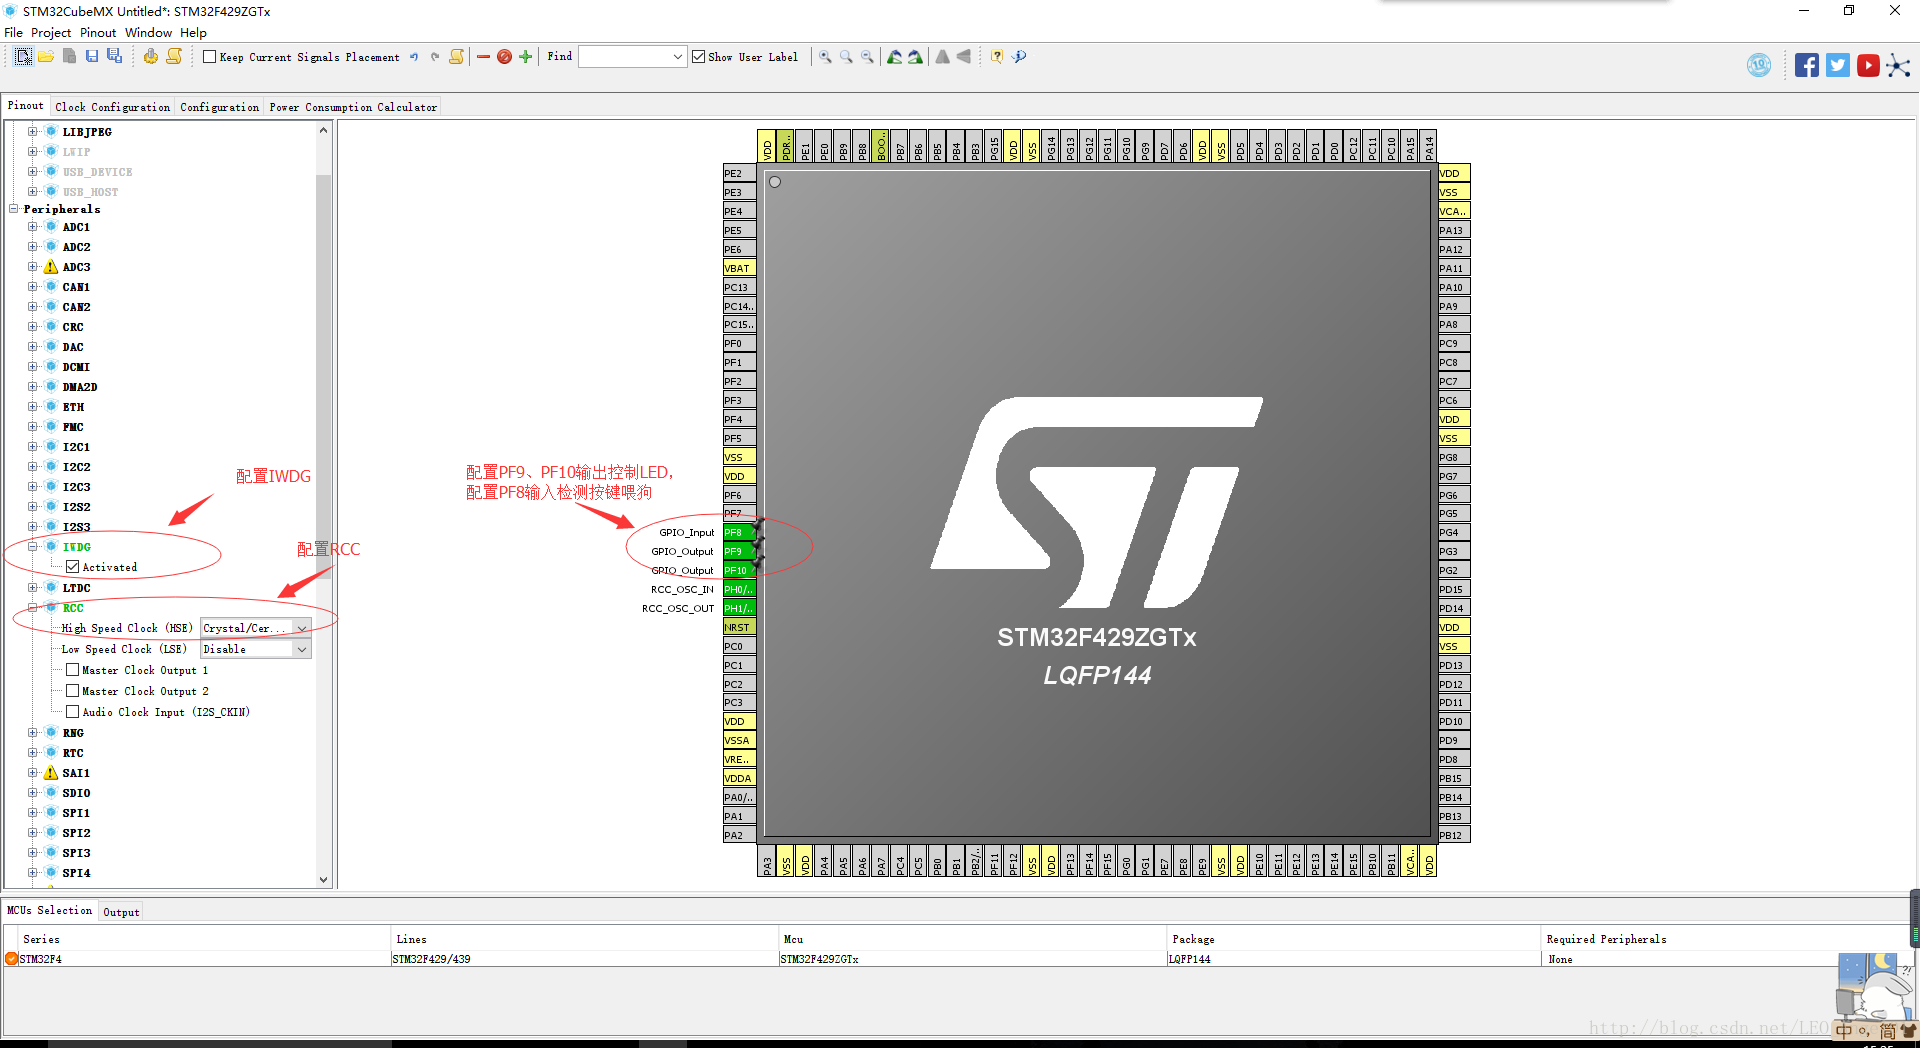Open the Help question-mark icon
This screenshot has height=1048, width=1920.
[x=997, y=57]
